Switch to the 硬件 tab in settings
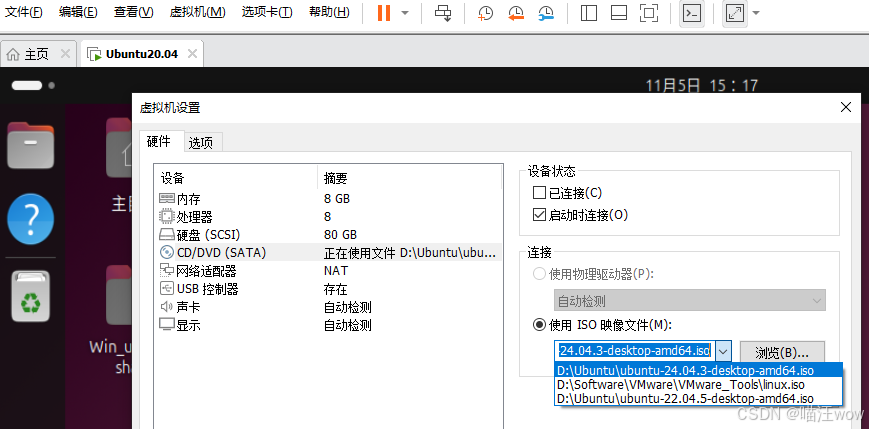 tap(159, 141)
